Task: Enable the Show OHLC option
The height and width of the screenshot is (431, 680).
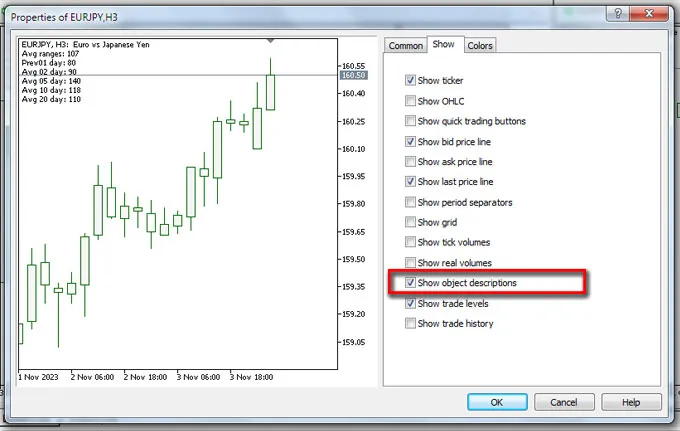Action: pos(411,101)
